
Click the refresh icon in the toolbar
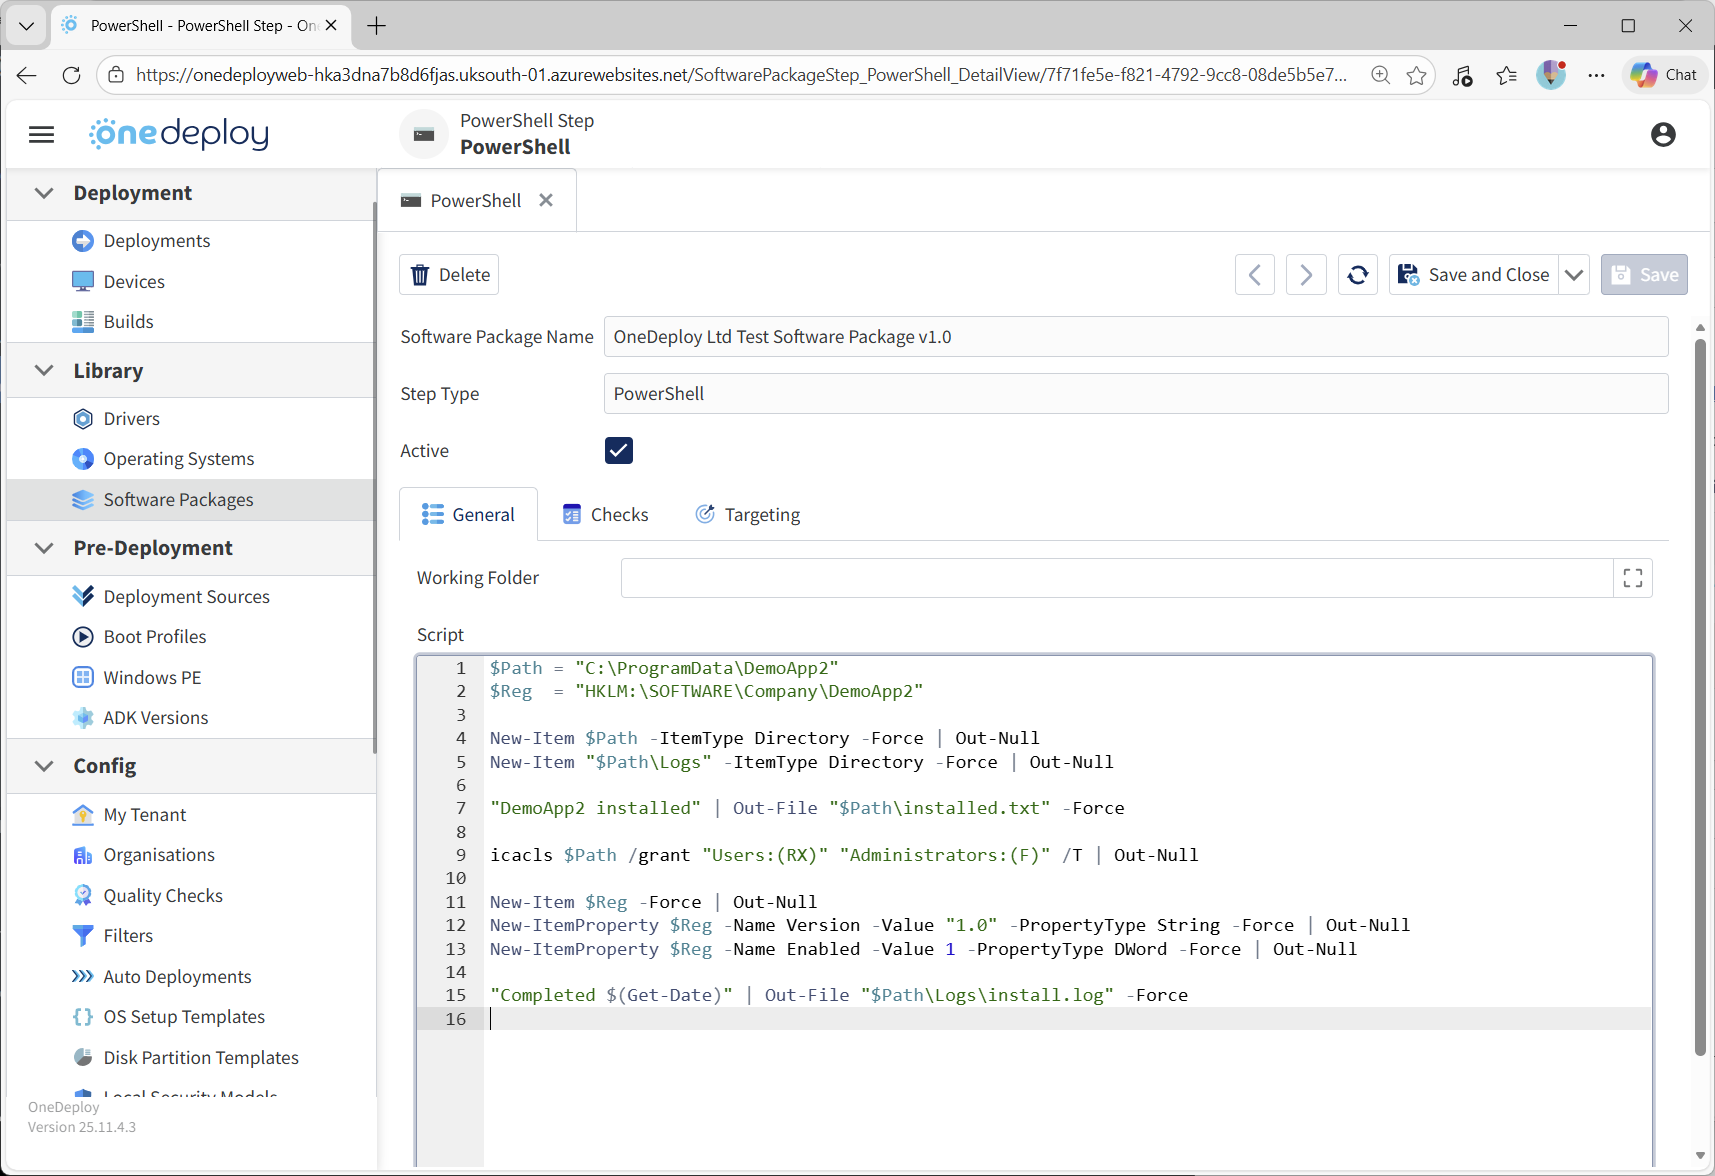click(x=1357, y=275)
